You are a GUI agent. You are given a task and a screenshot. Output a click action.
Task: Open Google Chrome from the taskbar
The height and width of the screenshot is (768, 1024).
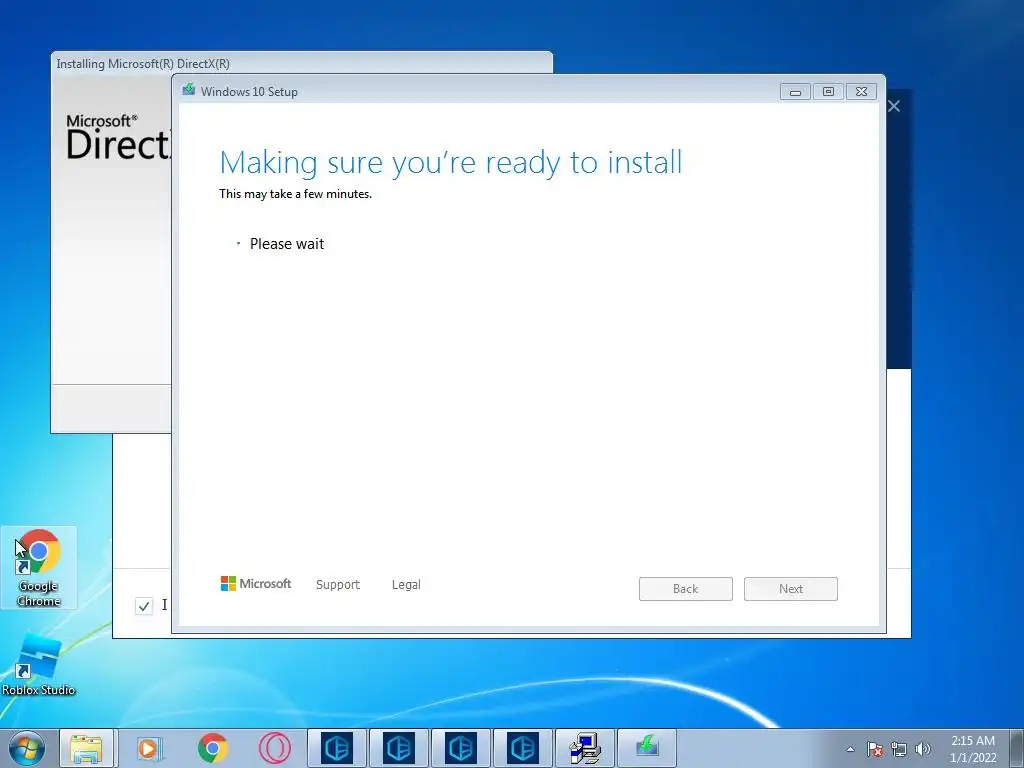[x=212, y=748]
